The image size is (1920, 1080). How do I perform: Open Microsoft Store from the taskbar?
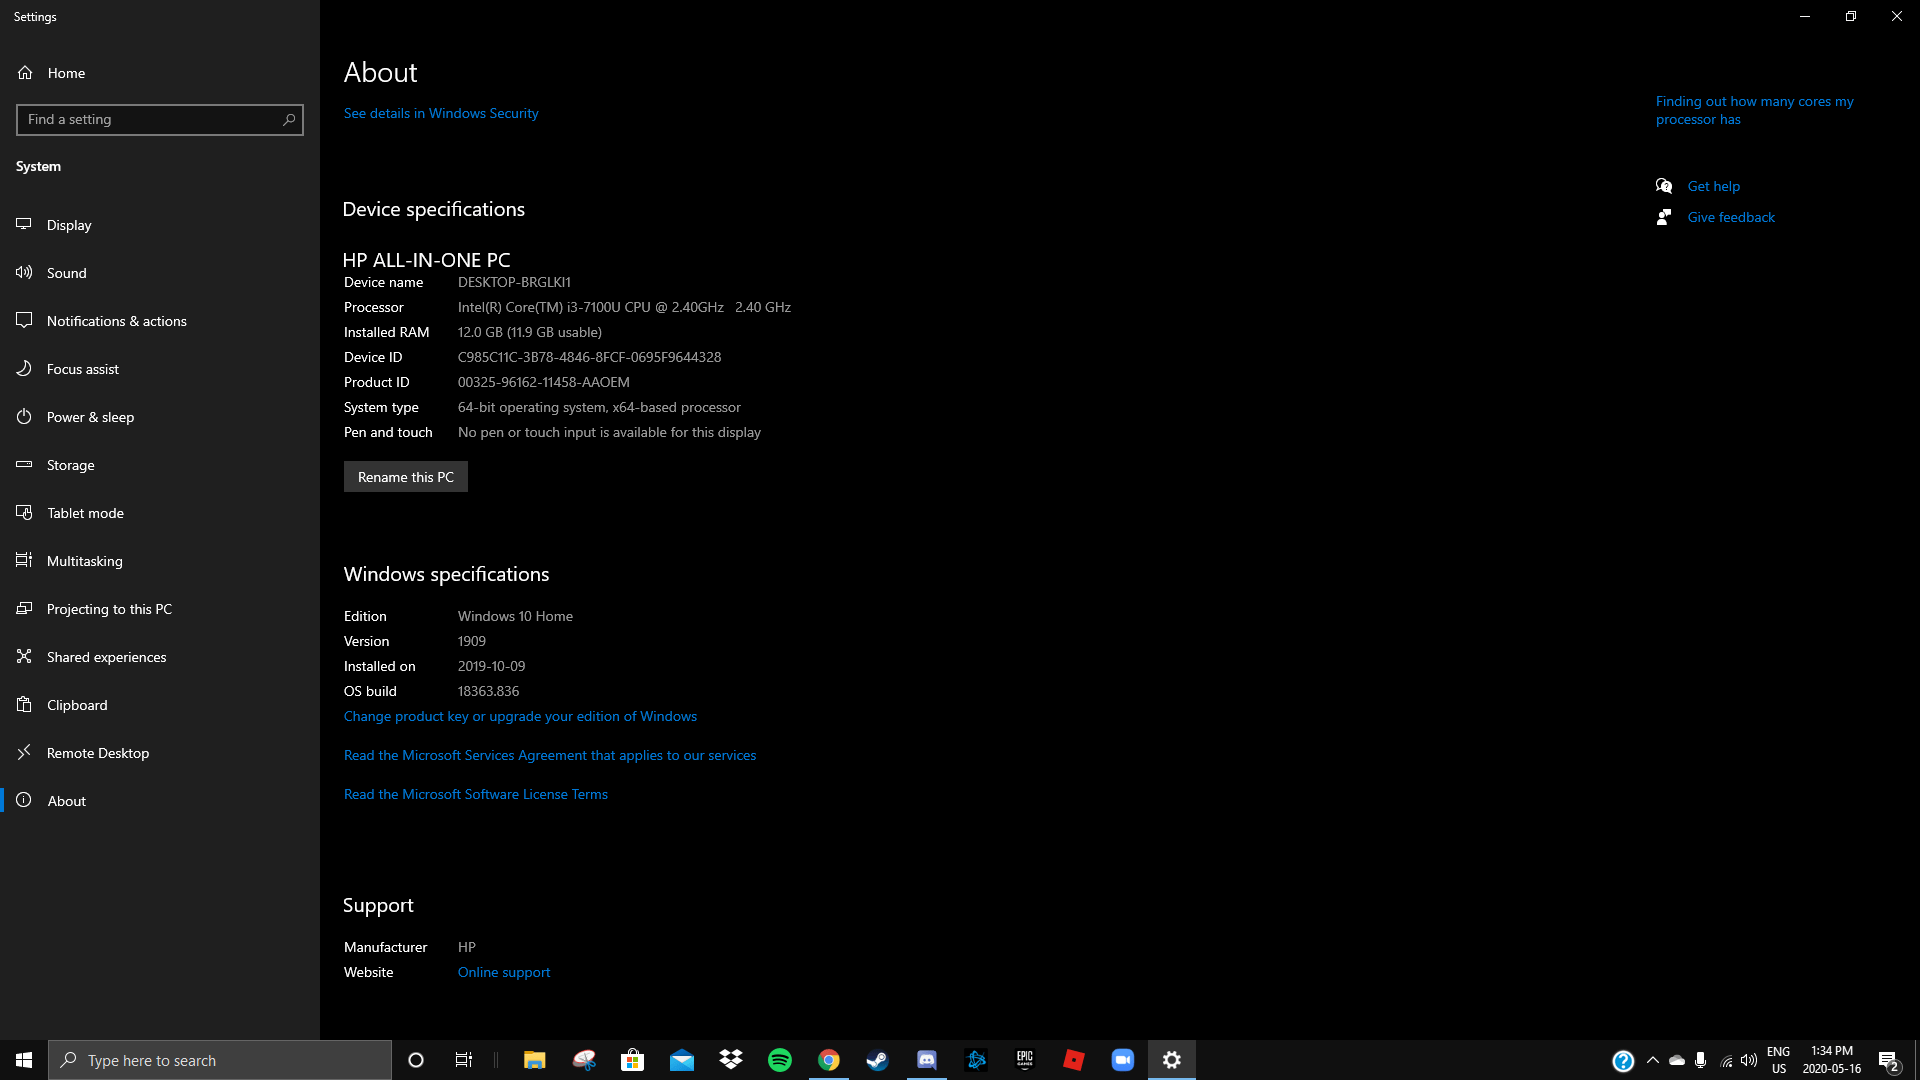pyautogui.click(x=632, y=1060)
